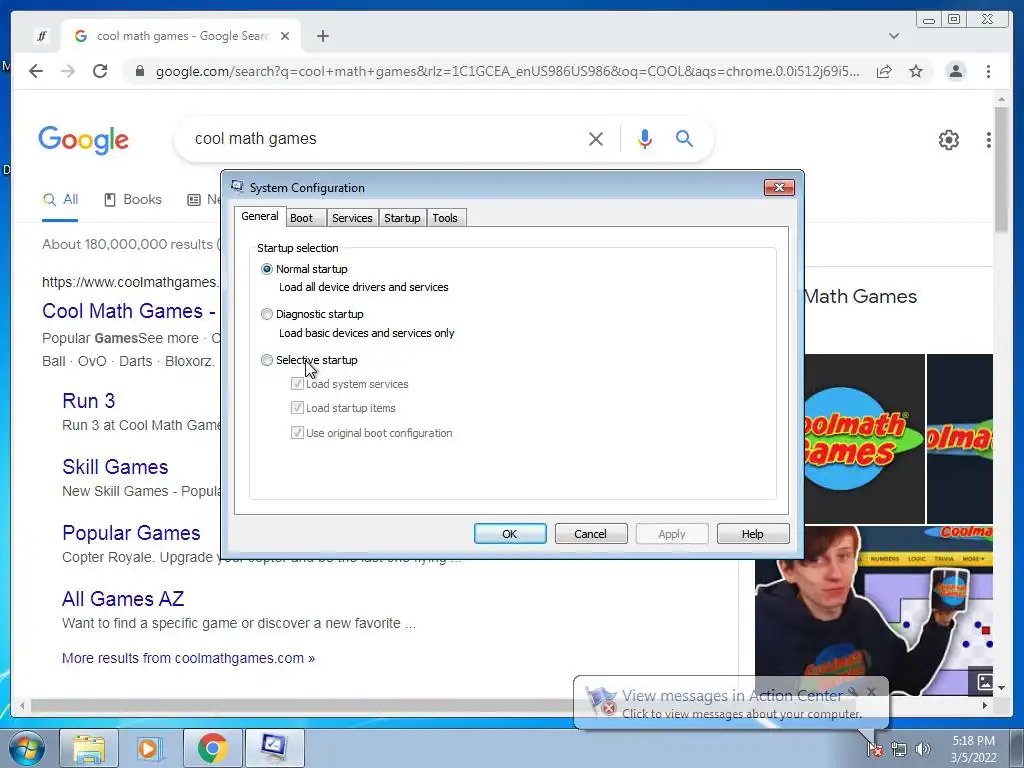
Task: Click the taskbar clock showing 5:18 PM
Action: [x=973, y=749]
